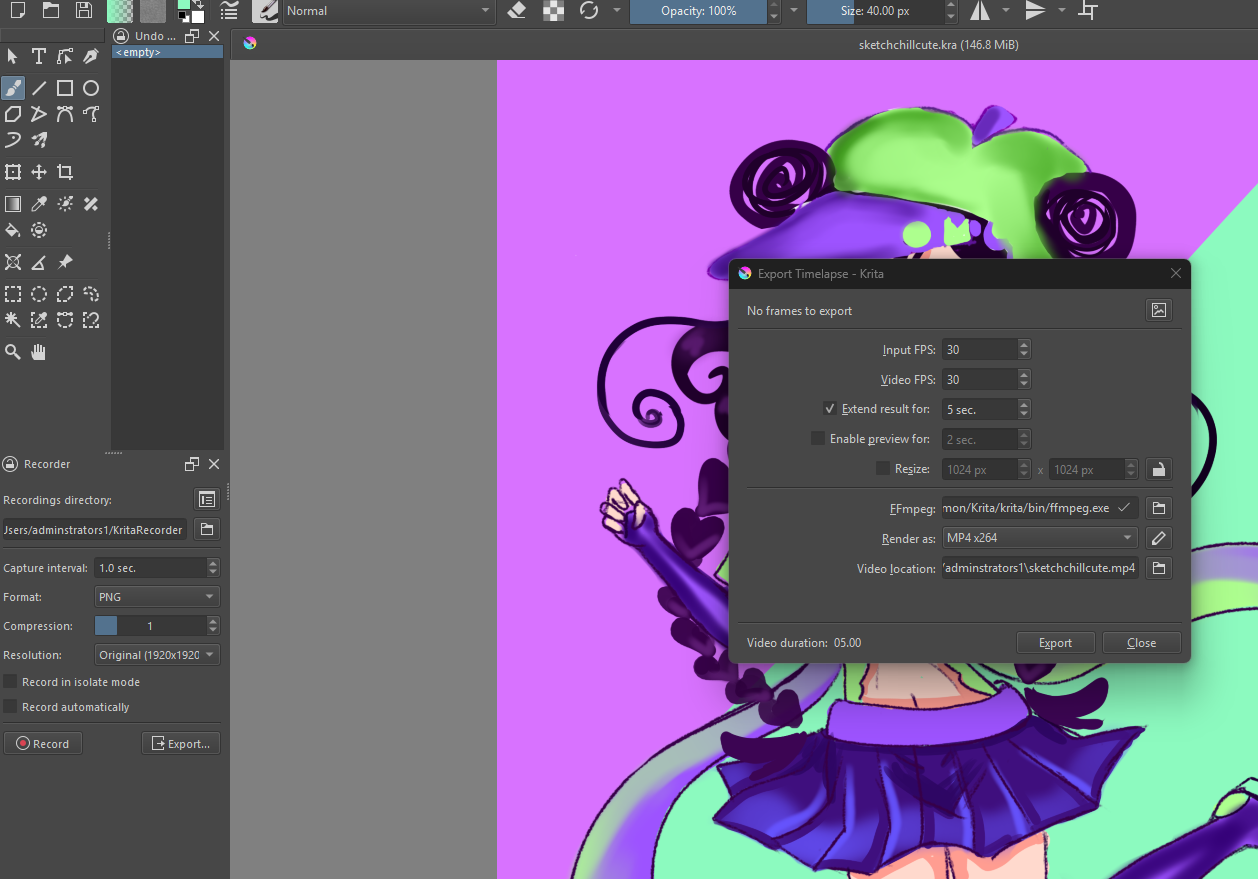Select the empty entry in Undo history
This screenshot has width=1258, height=879.
(167, 52)
